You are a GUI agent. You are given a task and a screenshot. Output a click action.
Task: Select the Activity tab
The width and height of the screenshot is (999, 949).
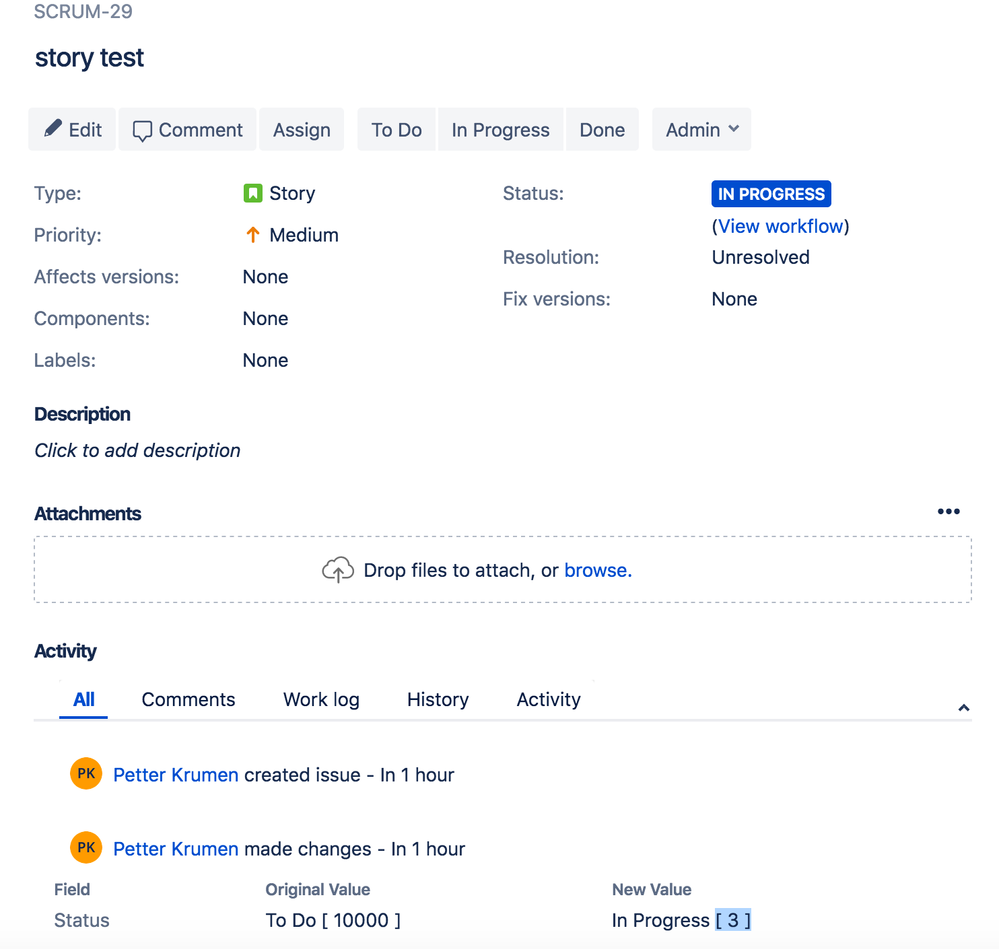click(x=548, y=699)
